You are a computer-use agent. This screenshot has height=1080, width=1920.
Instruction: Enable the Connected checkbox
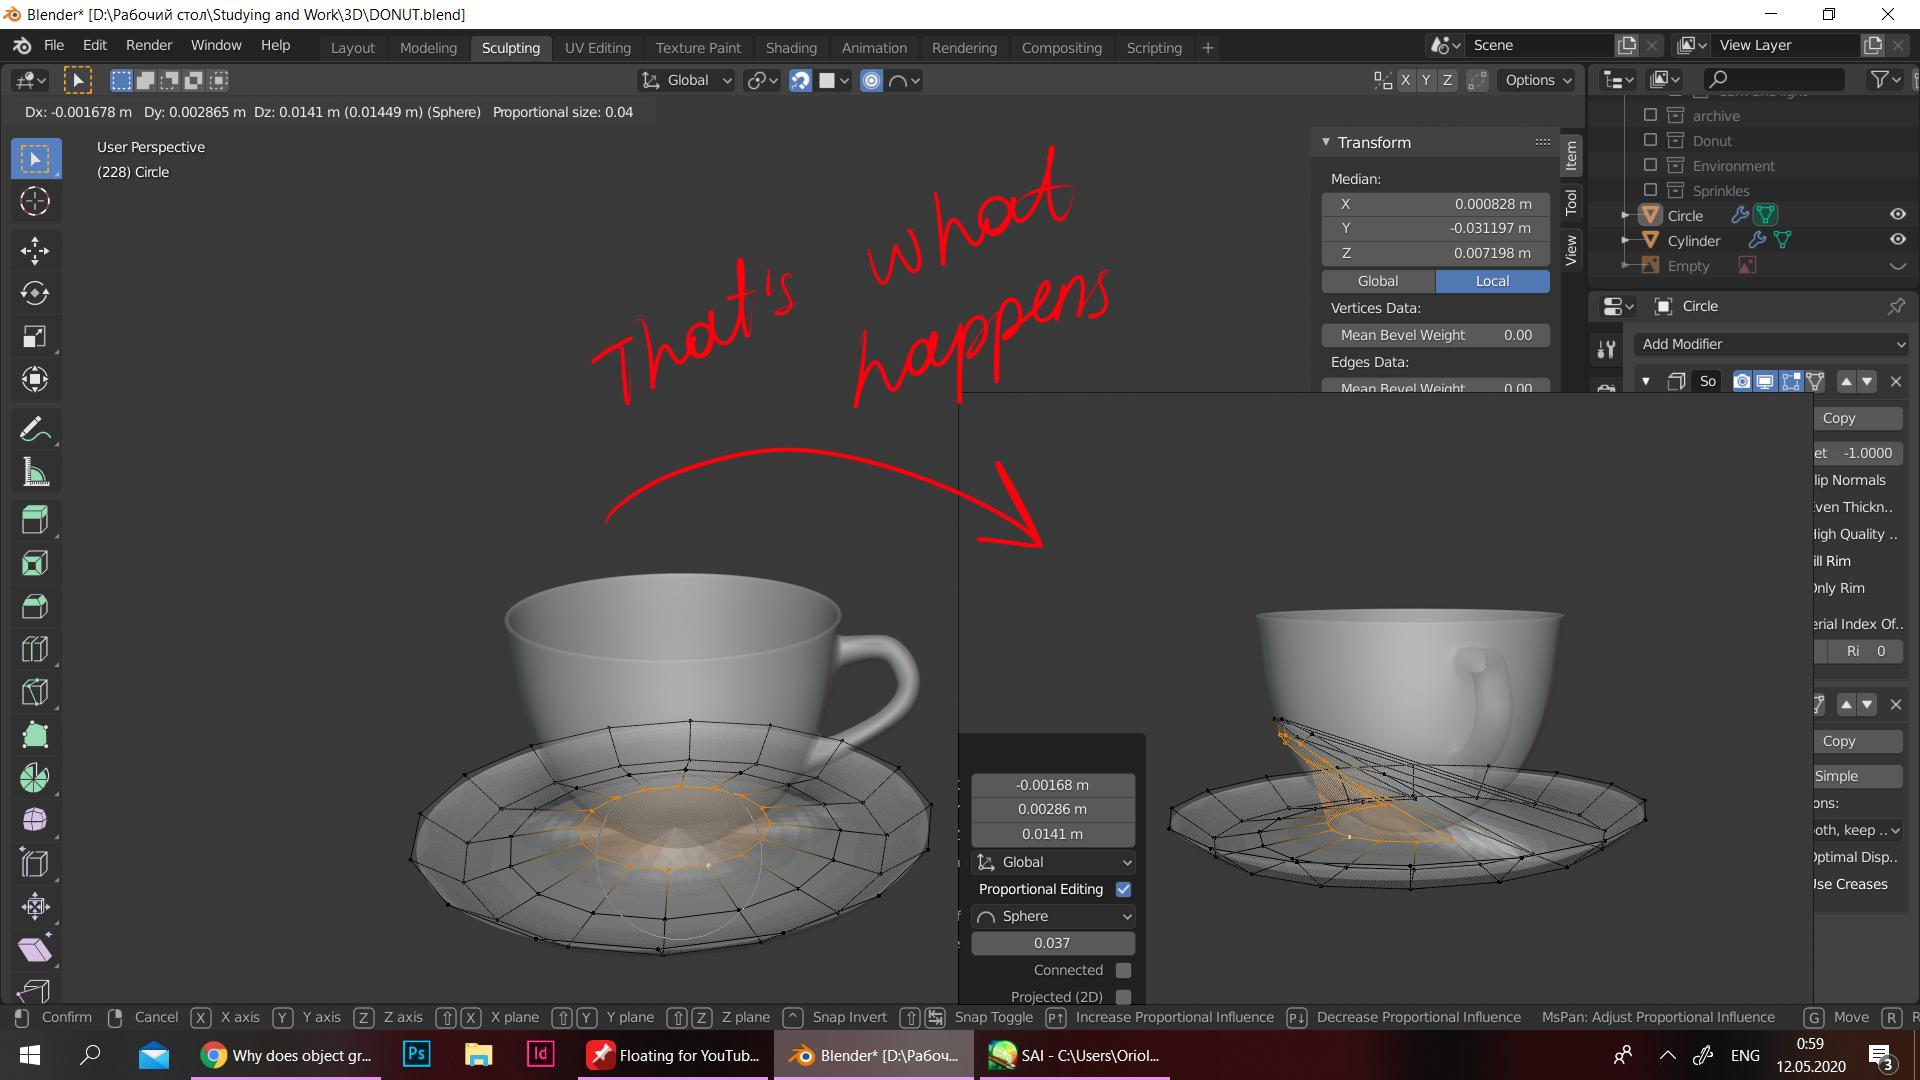[1123, 970]
